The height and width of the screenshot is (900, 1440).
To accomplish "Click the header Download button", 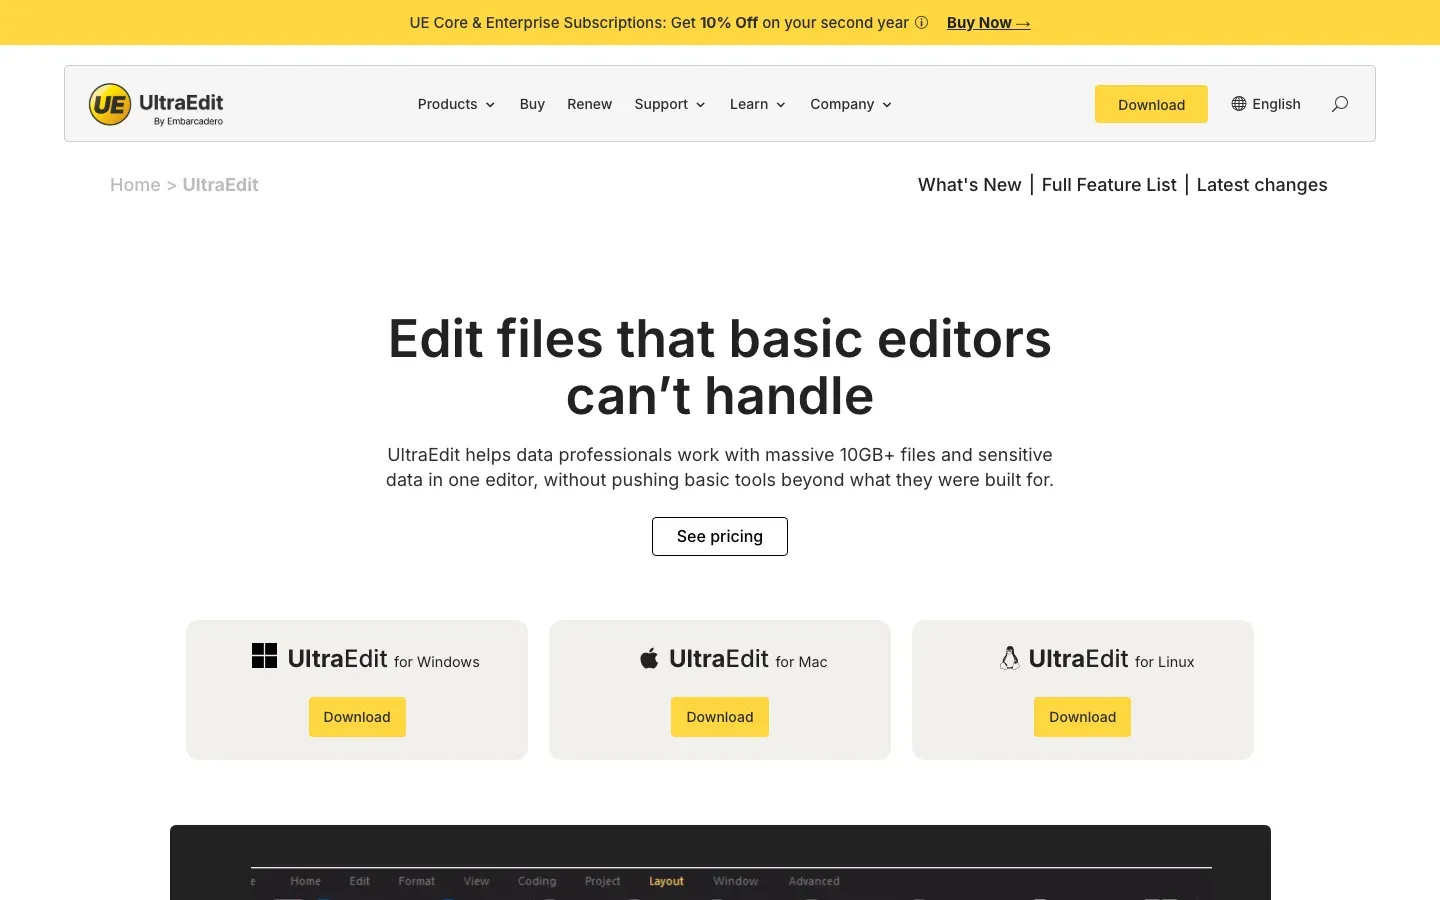I will (x=1151, y=104).
